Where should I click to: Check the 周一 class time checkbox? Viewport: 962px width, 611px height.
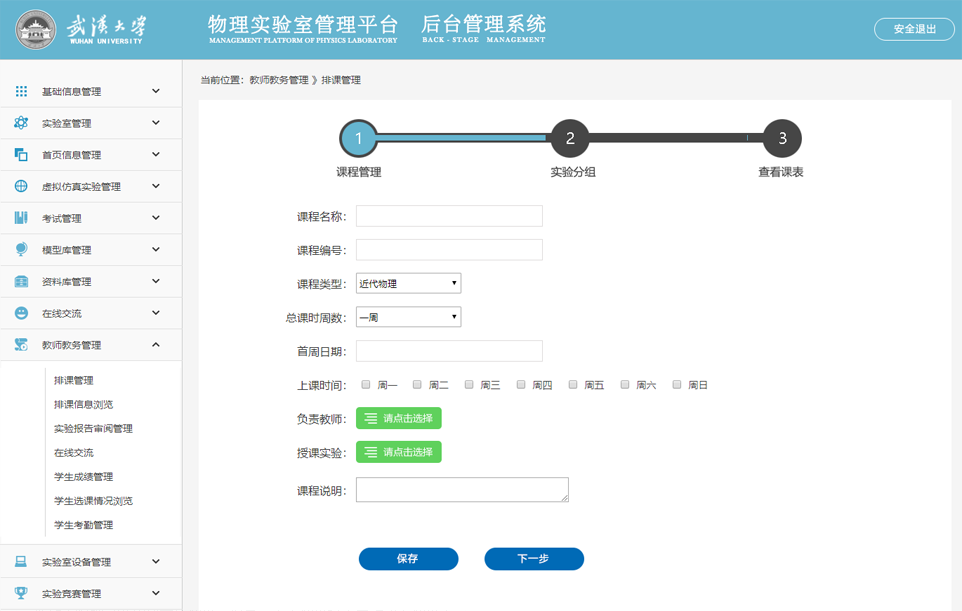[366, 383]
